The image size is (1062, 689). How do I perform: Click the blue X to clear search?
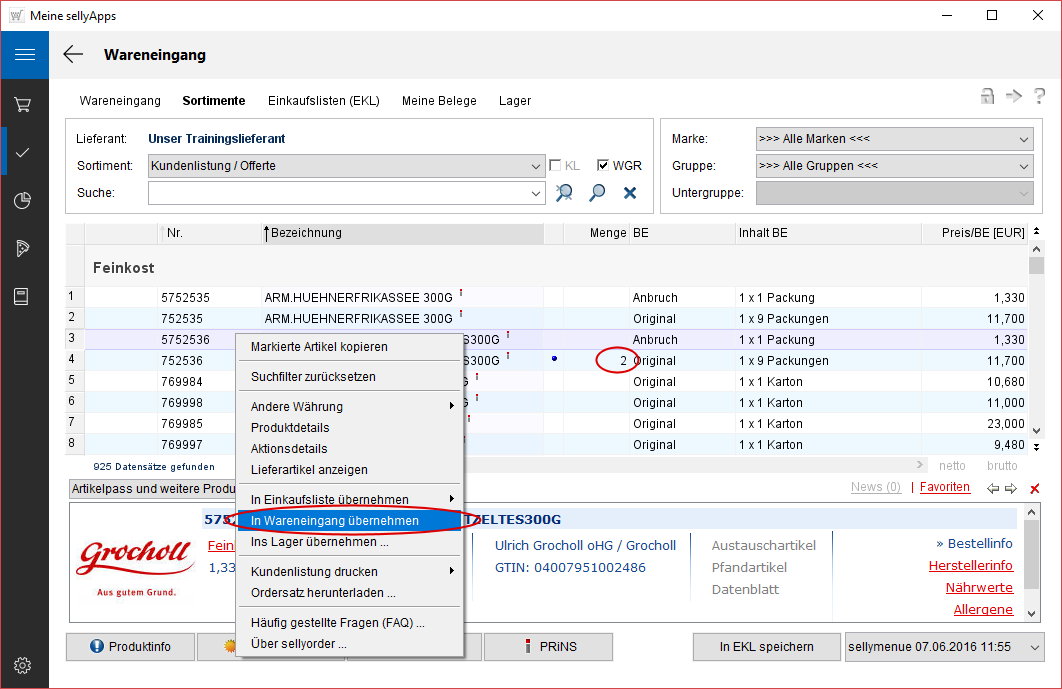click(x=630, y=193)
